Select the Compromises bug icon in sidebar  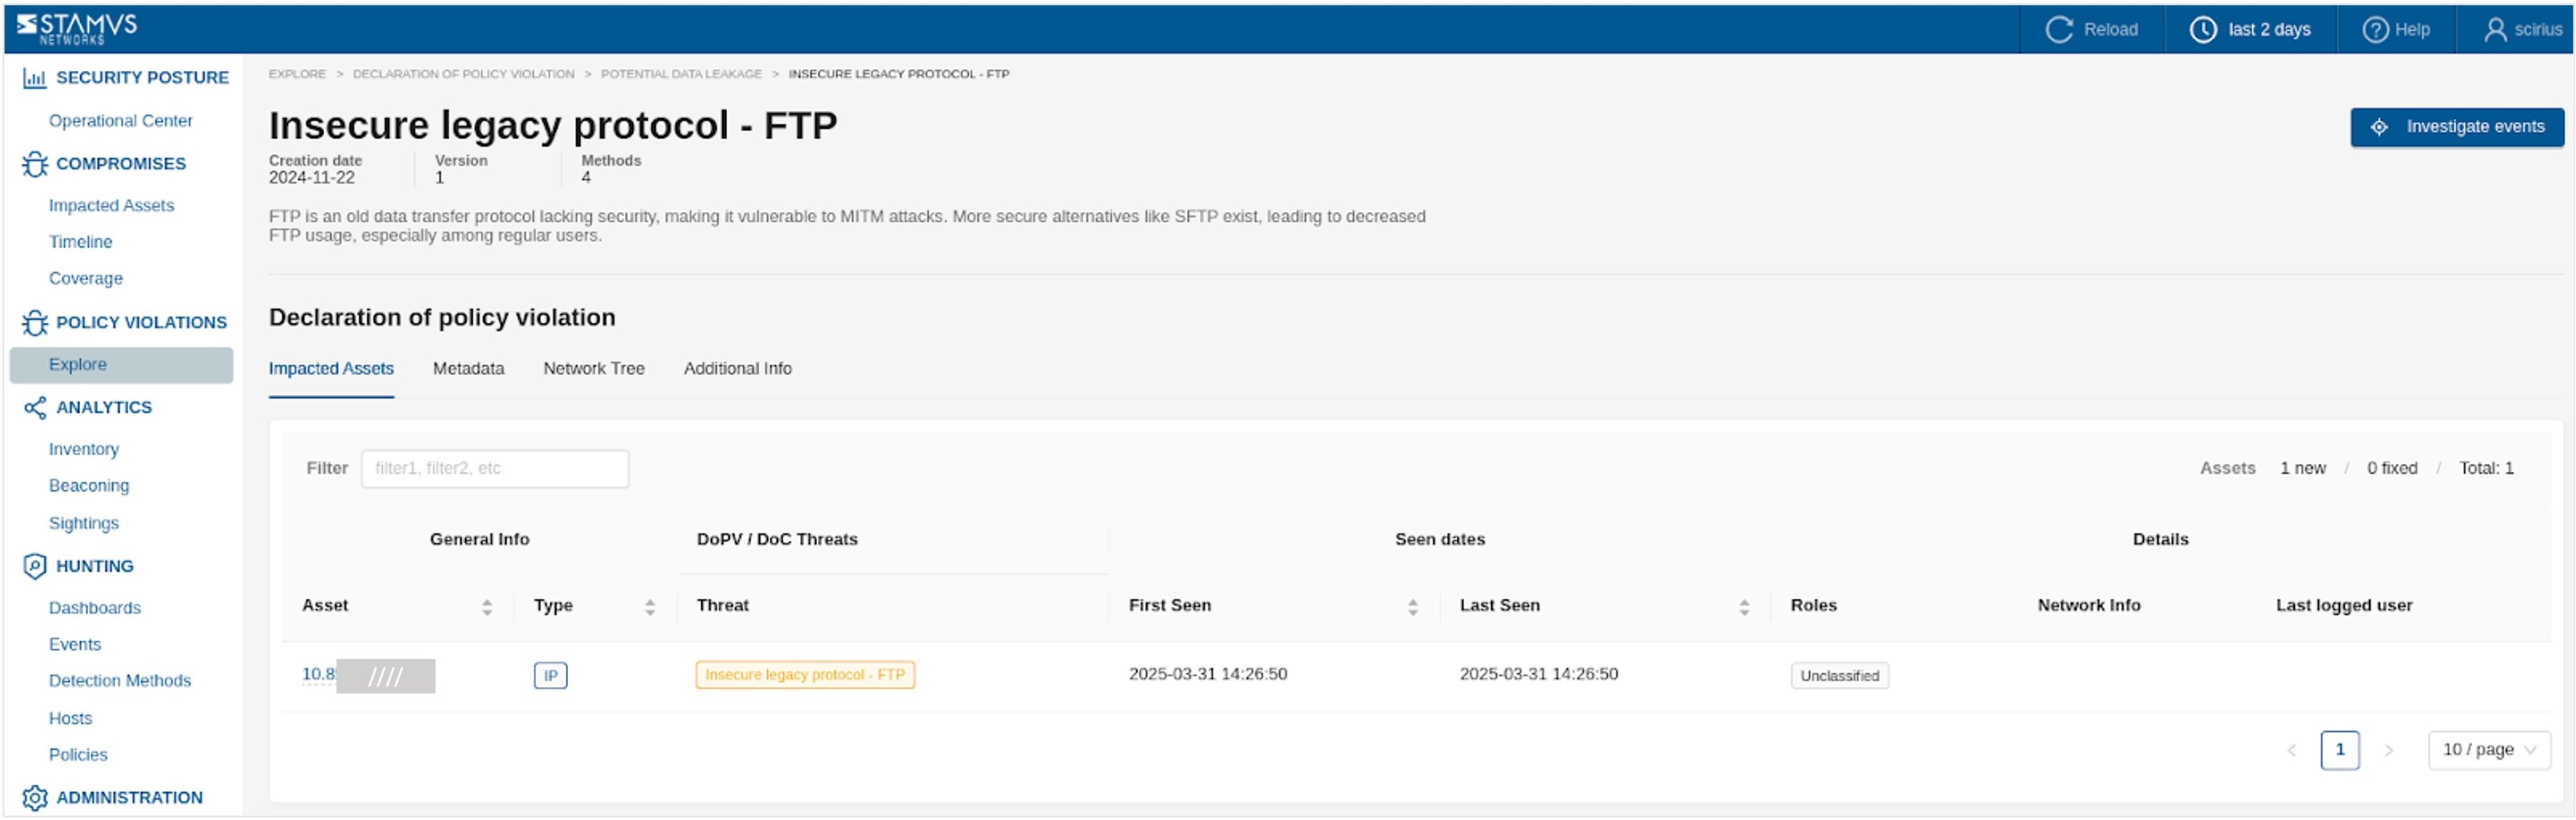tap(36, 163)
